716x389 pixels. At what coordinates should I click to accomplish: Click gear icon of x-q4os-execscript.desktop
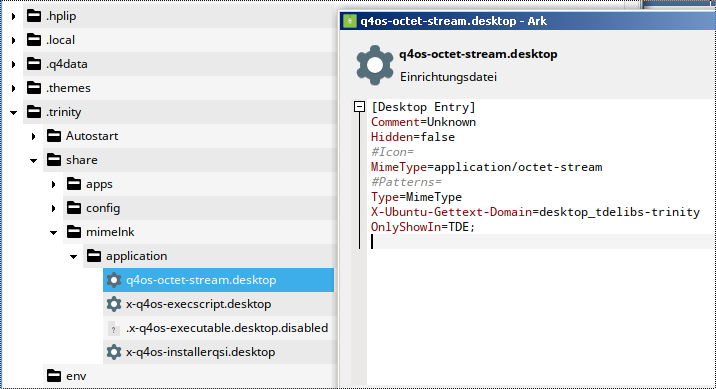pos(114,304)
